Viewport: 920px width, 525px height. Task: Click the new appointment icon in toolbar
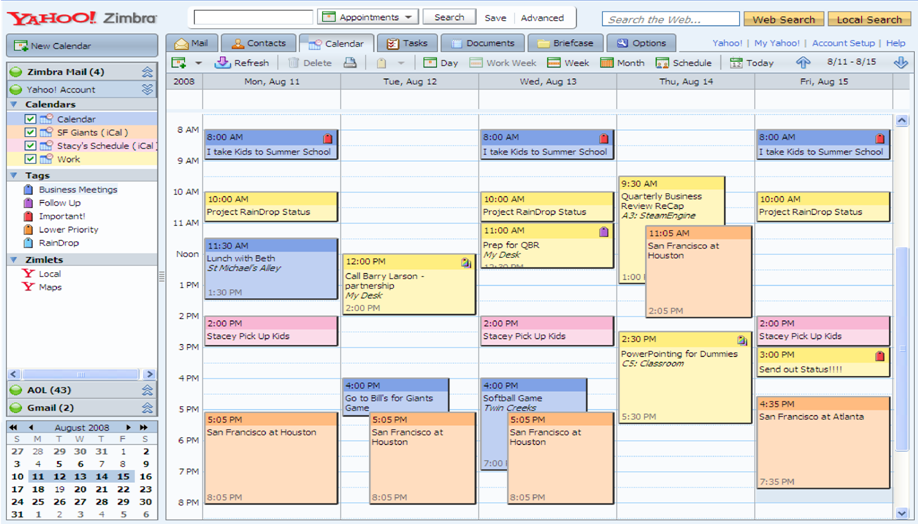click(179, 63)
